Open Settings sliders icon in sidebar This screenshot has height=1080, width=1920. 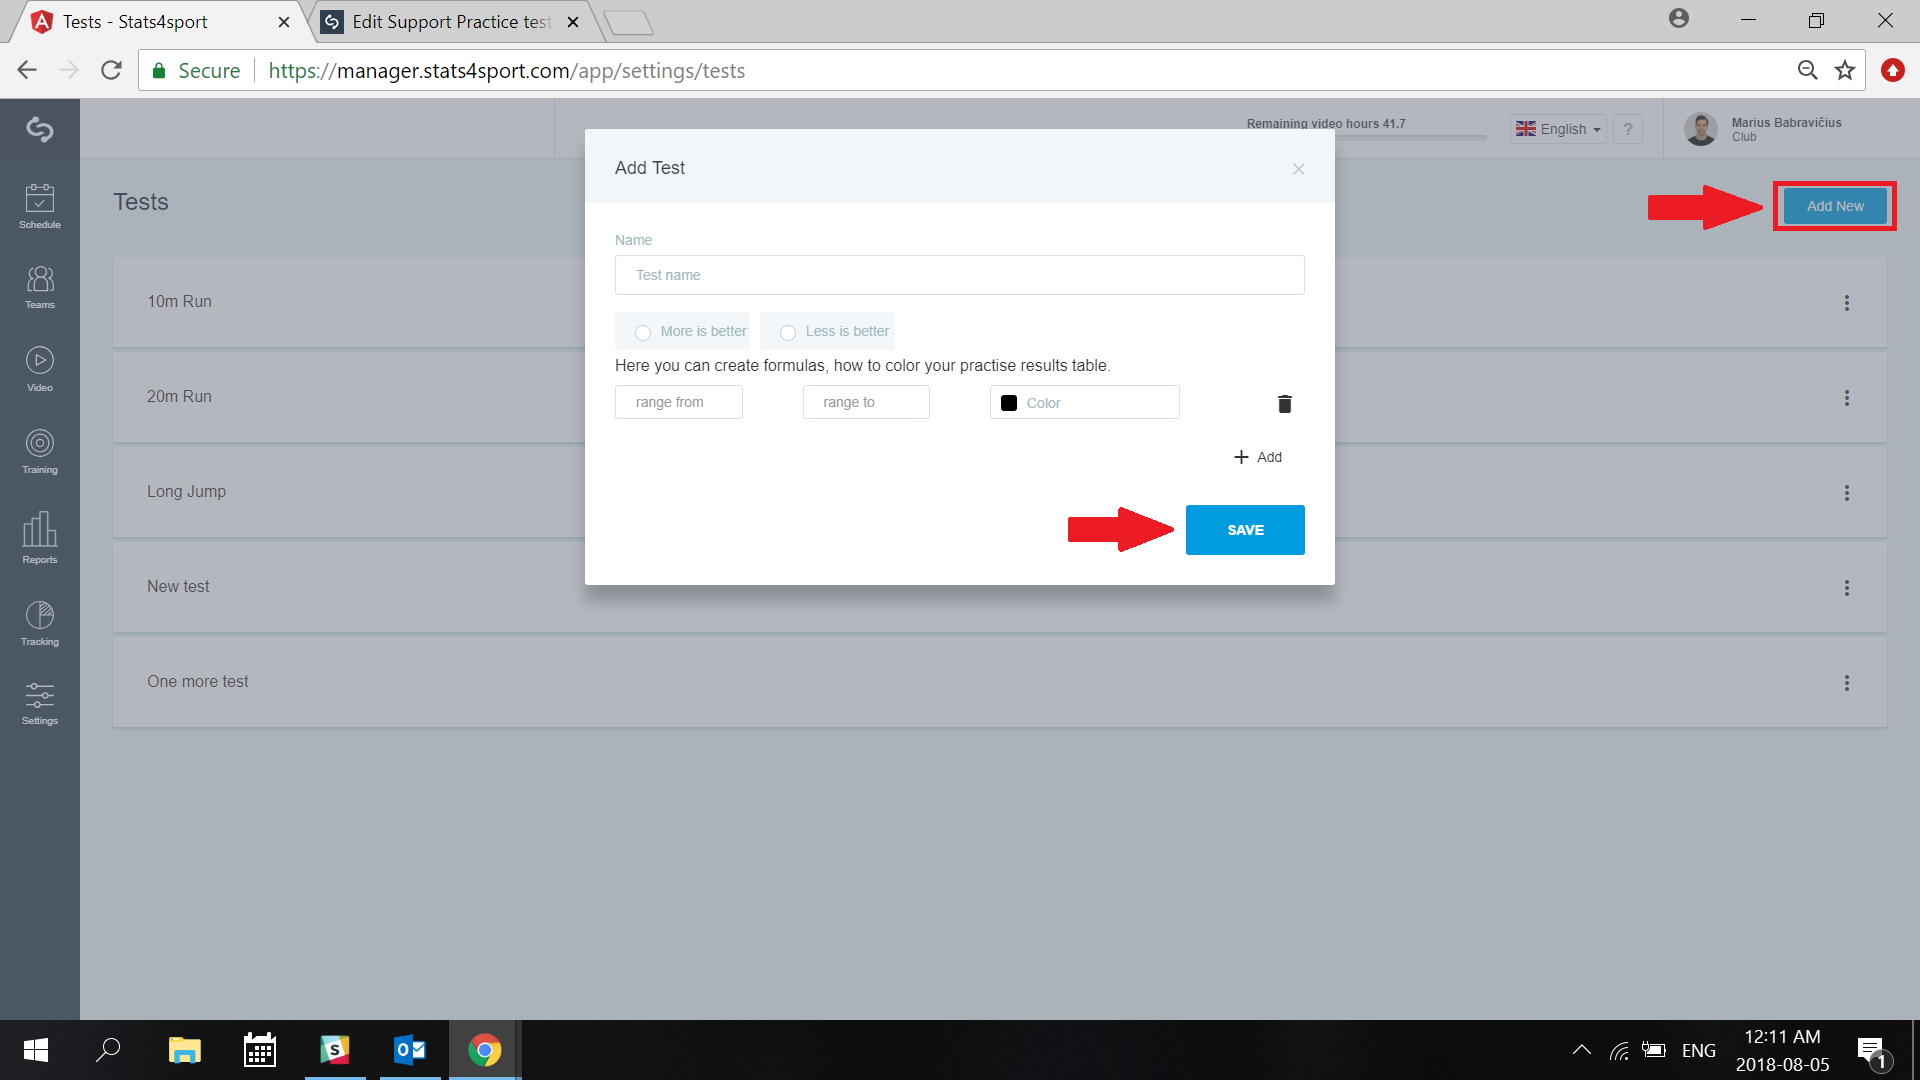[x=40, y=703]
